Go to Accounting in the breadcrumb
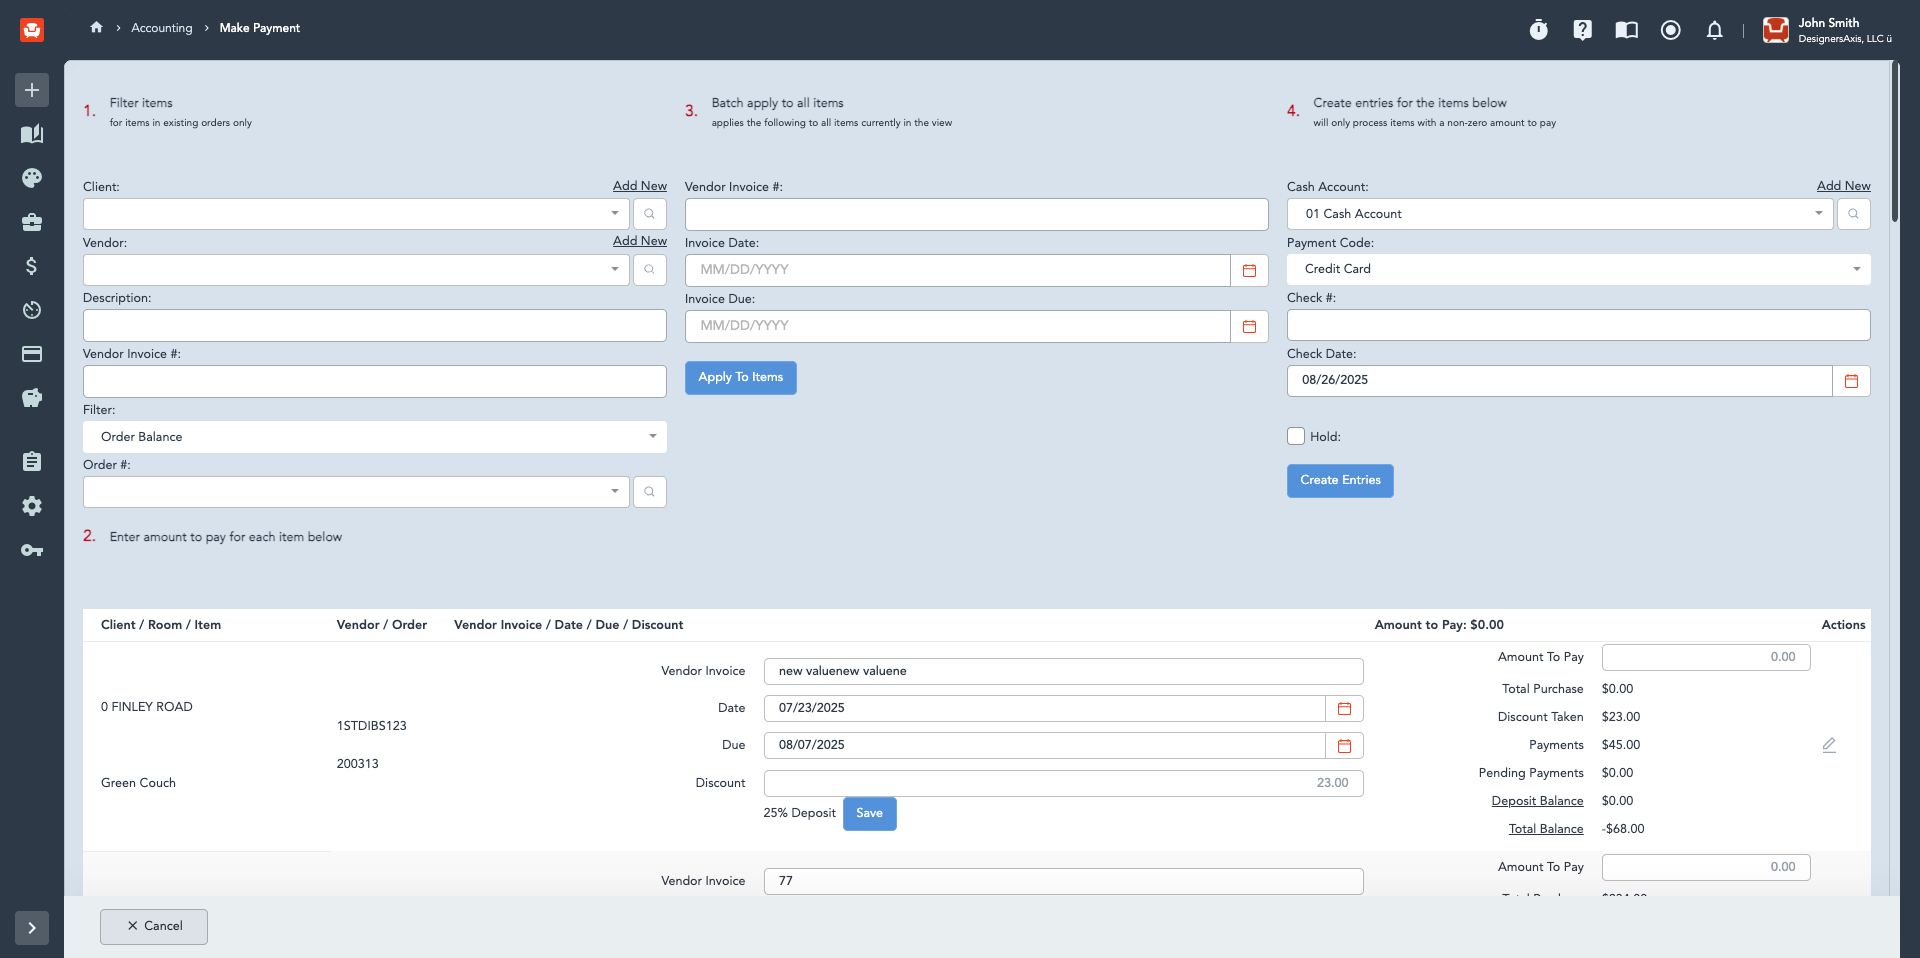The width and height of the screenshot is (1920, 958). pyautogui.click(x=162, y=28)
